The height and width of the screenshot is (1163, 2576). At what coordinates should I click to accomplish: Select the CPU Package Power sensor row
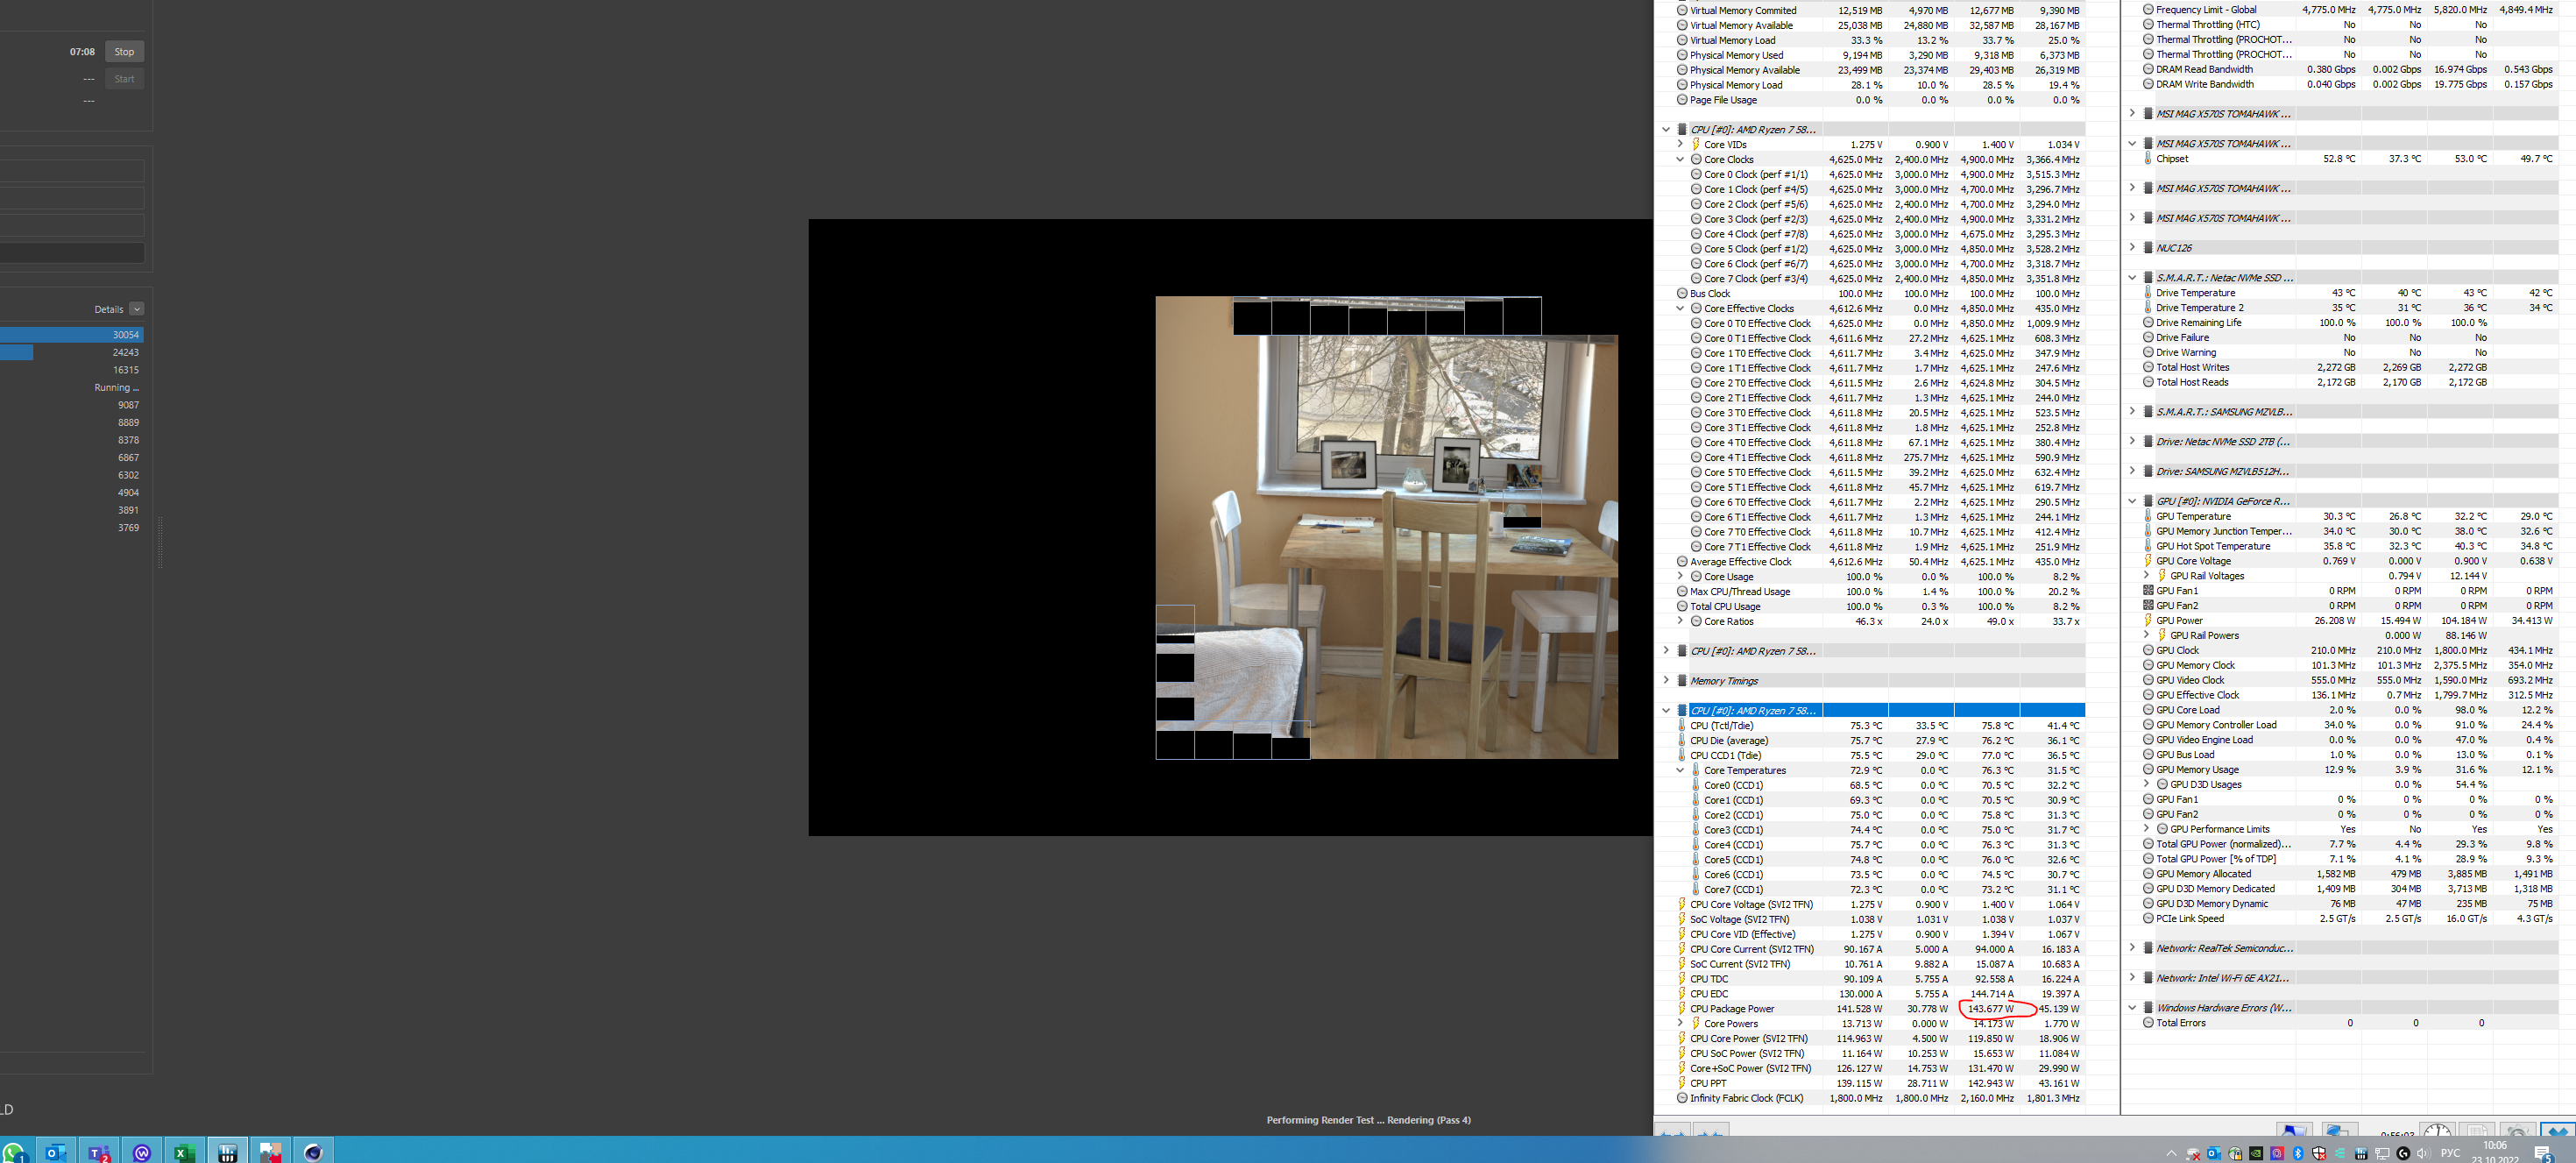click(1732, 1009)
